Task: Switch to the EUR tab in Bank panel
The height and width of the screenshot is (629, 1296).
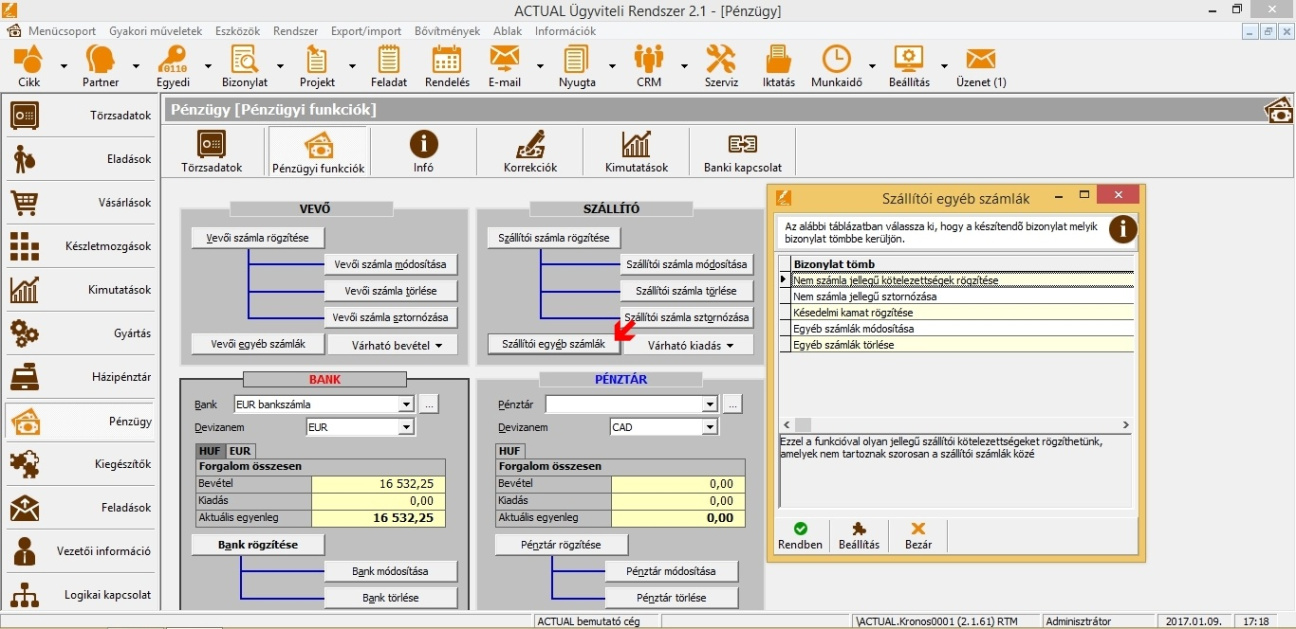Action: [x=241, y=451]
